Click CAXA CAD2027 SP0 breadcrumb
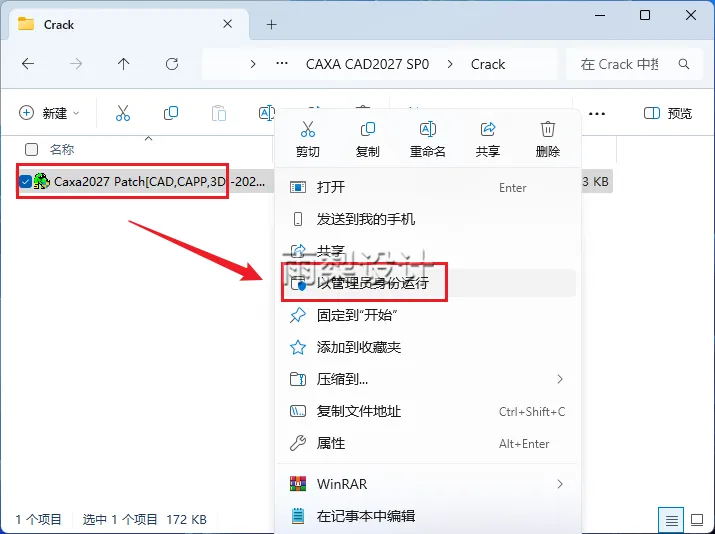The image size is (715, 534). click(x=367, y=64)
